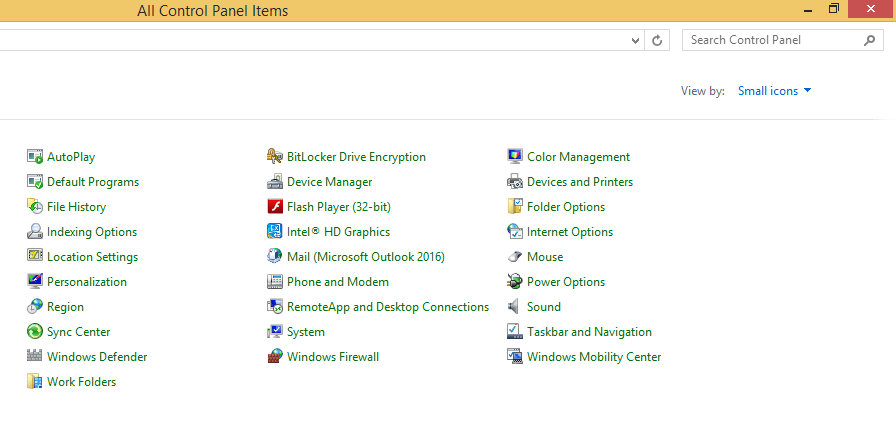Click the Location Settings icon

tap(35, 257)
